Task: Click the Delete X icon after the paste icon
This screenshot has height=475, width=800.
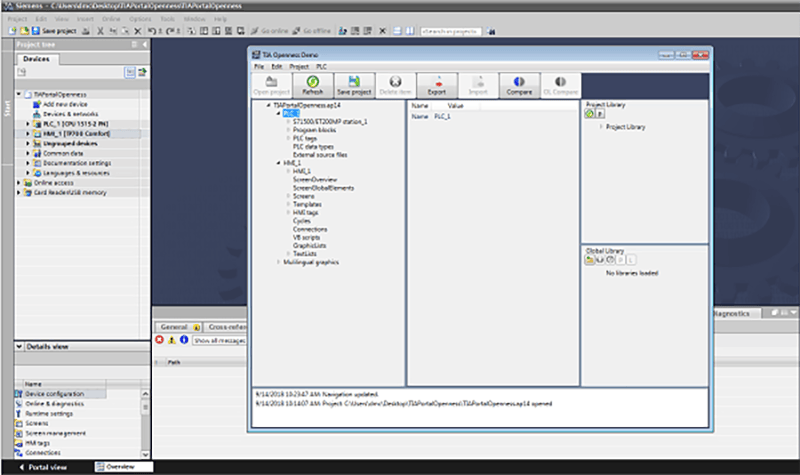Action: click(137, 31)
